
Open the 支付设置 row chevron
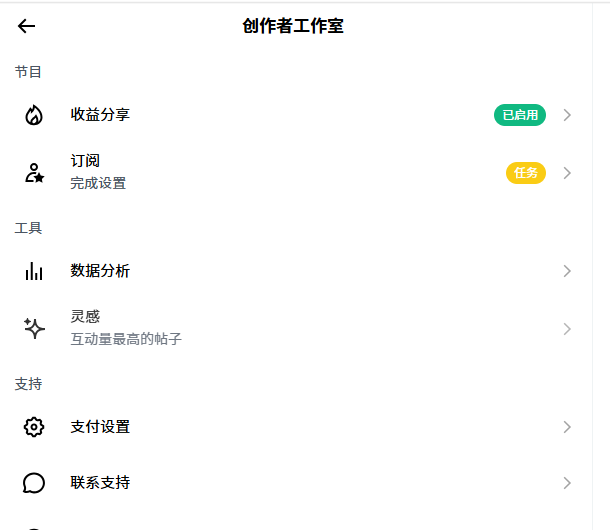567,427
